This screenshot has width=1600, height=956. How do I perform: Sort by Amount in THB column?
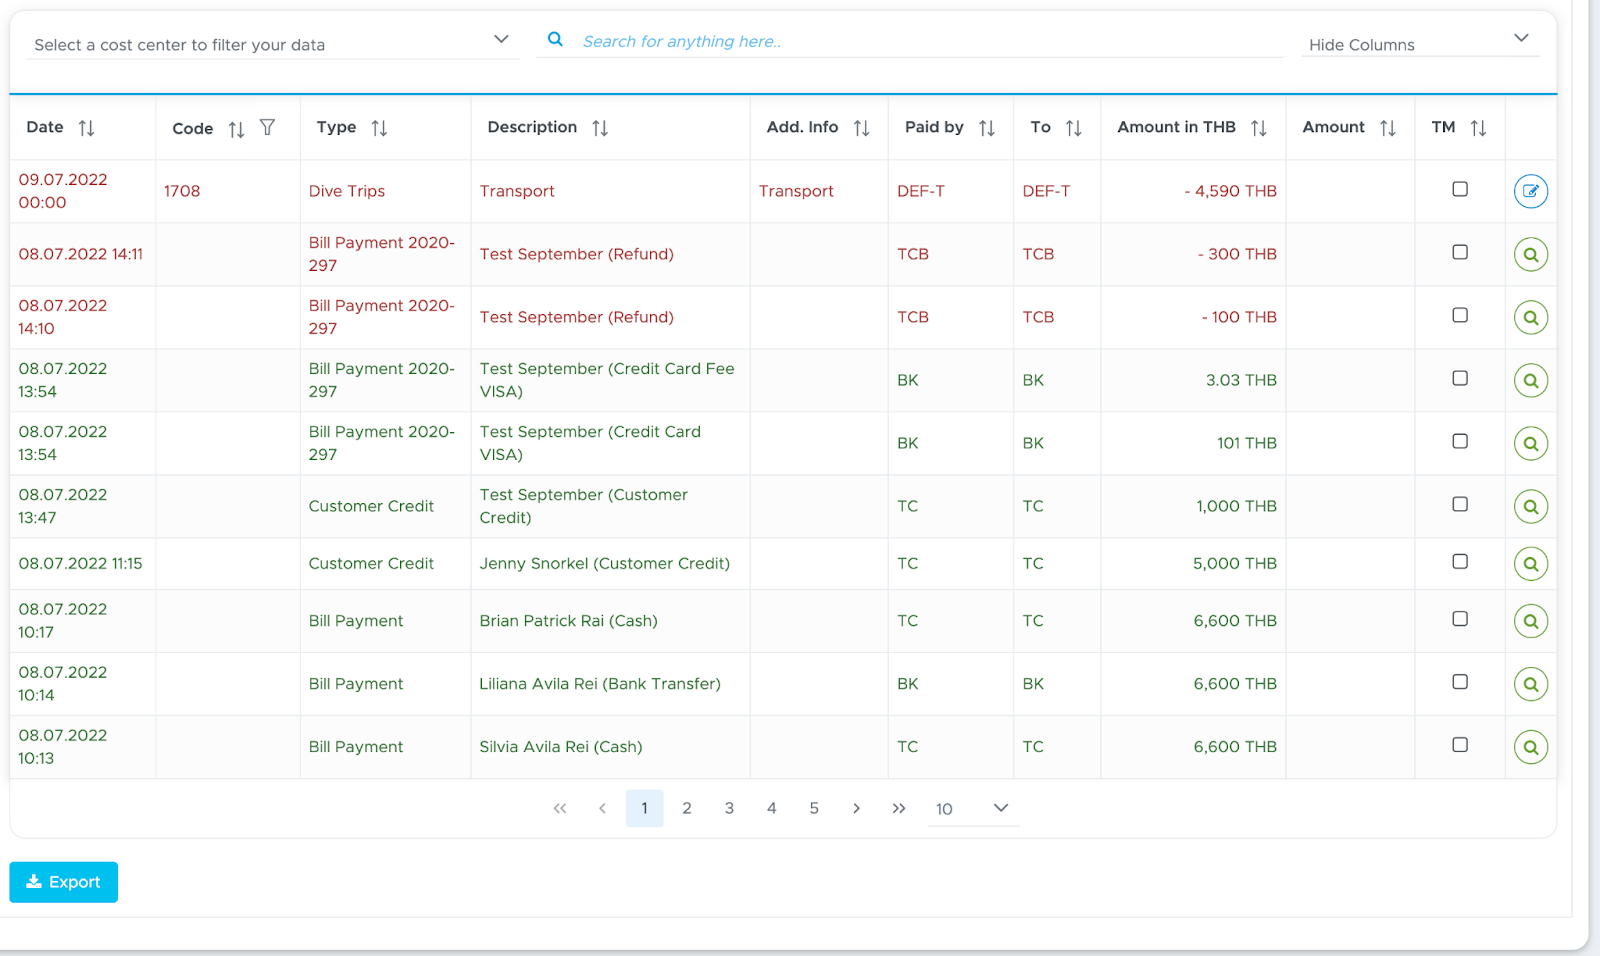pos(1259,128)
